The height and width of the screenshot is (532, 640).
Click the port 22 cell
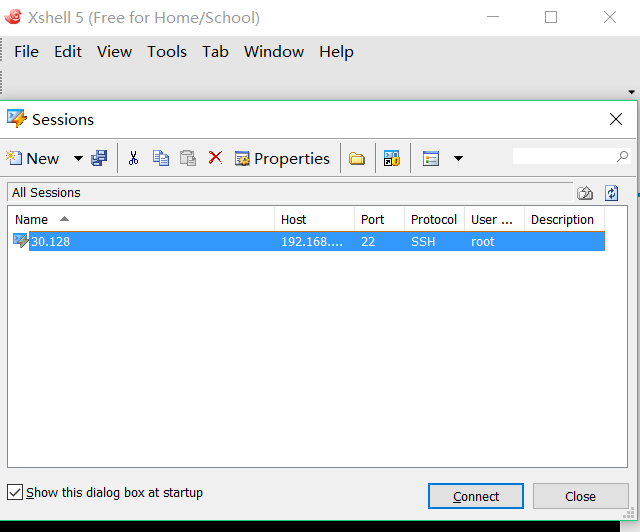point(368,242)
